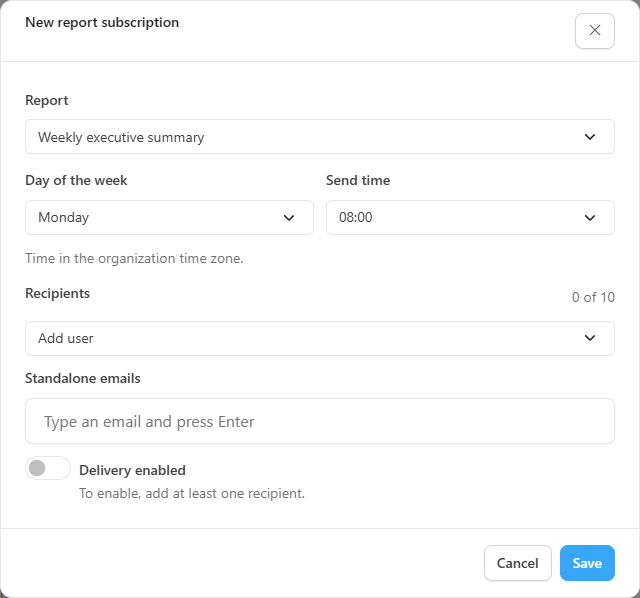Click 'Time in the organization time zone.' hint
The image size is (640, 598).
tap(134, 258)
